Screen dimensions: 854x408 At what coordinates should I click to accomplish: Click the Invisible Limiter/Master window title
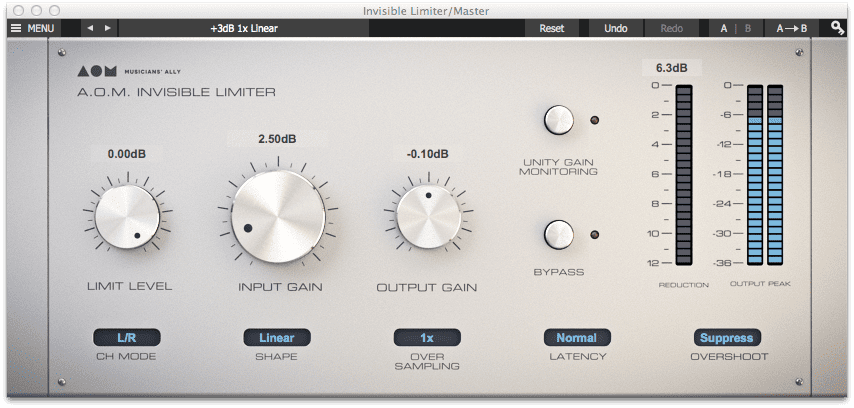pos(426,11)
